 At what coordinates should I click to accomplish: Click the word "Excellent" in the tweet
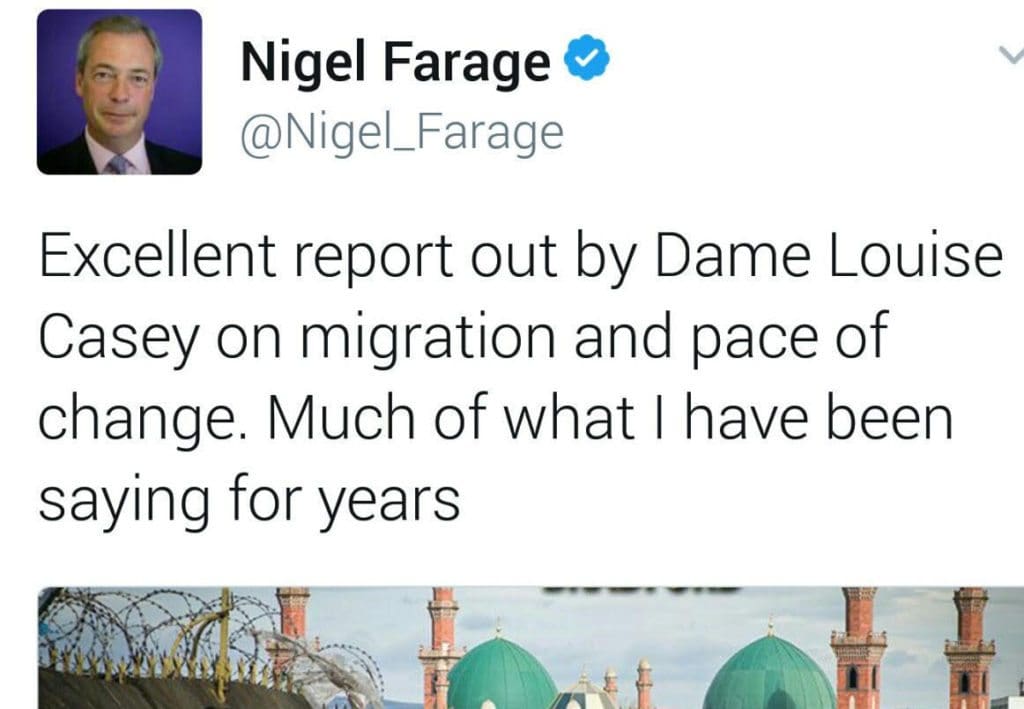point(160,258)
